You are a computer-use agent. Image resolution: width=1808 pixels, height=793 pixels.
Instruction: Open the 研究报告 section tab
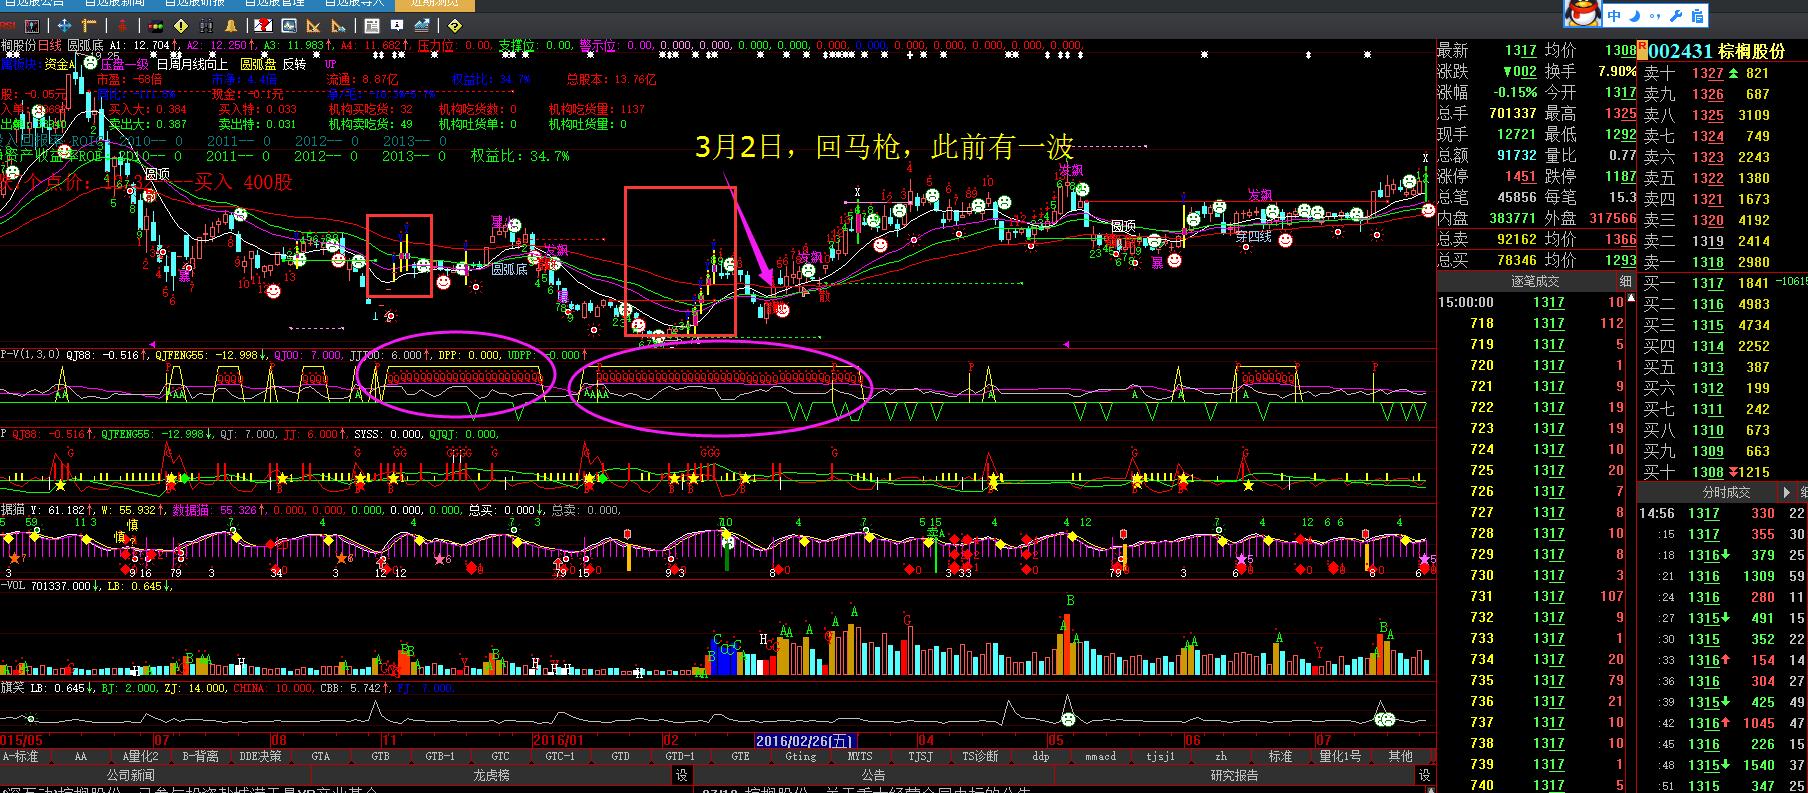coord(1234,775)
